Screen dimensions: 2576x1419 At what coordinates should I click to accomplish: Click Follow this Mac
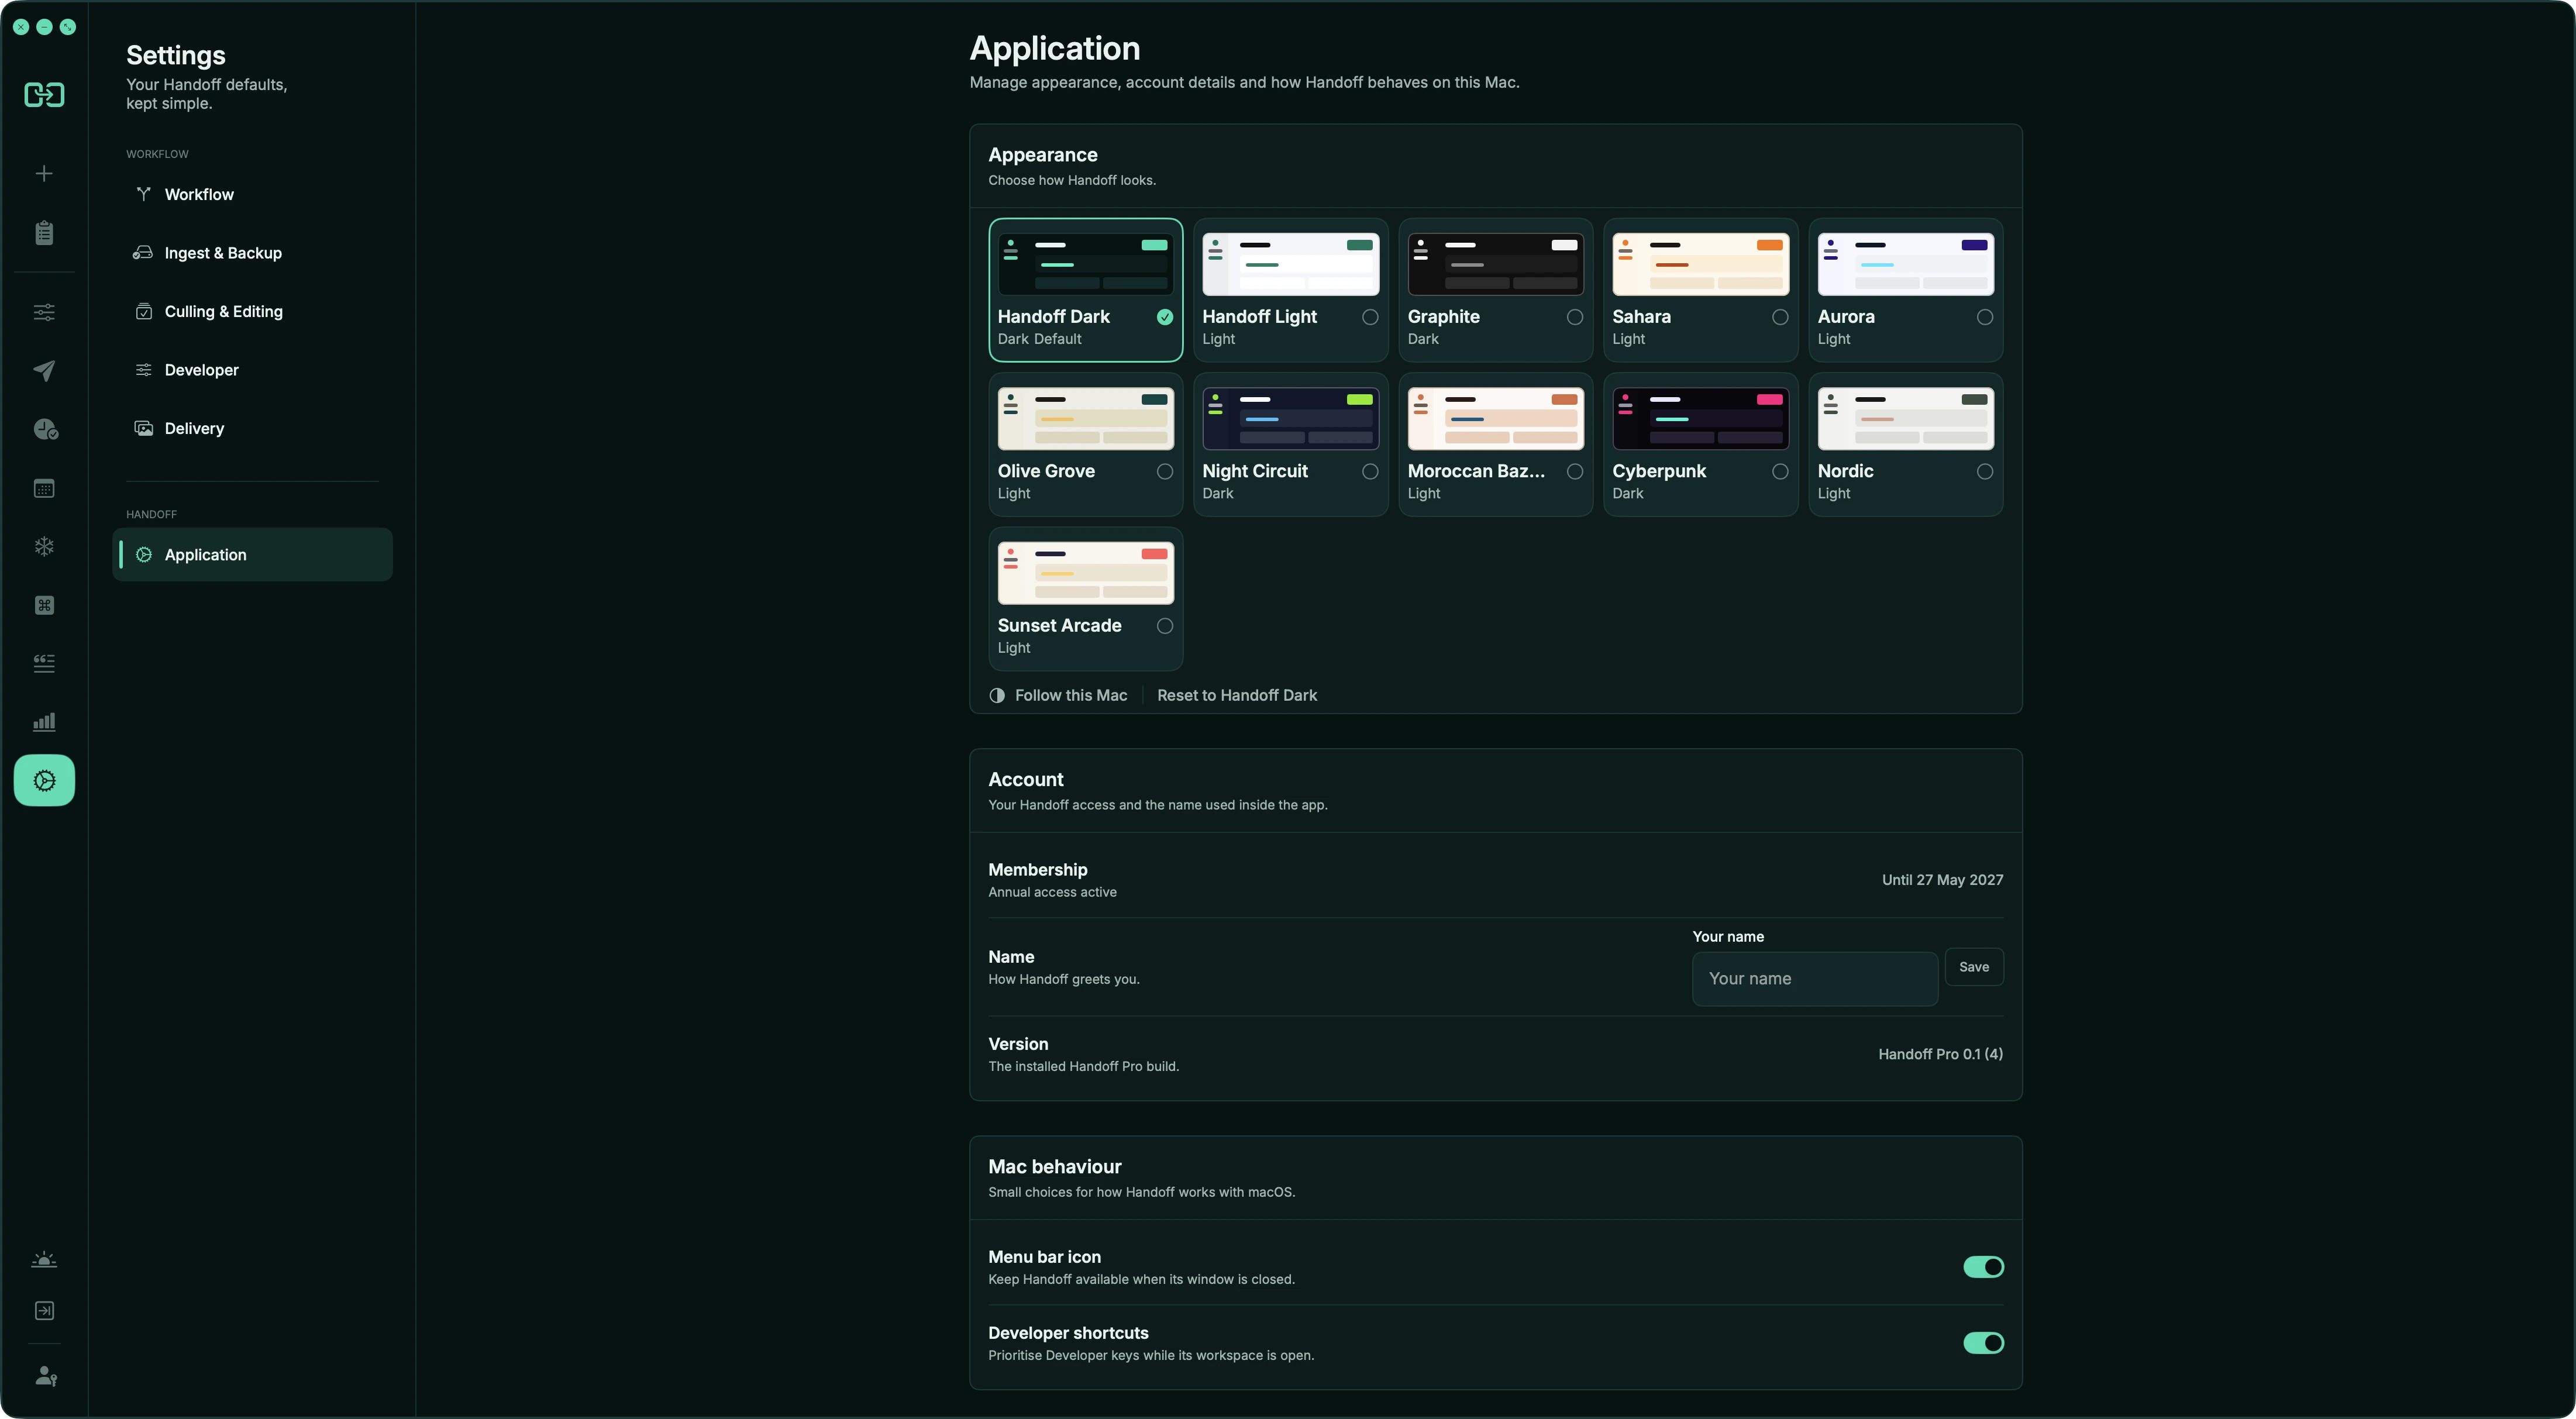pyautogui.click(x=1070, y=696)
